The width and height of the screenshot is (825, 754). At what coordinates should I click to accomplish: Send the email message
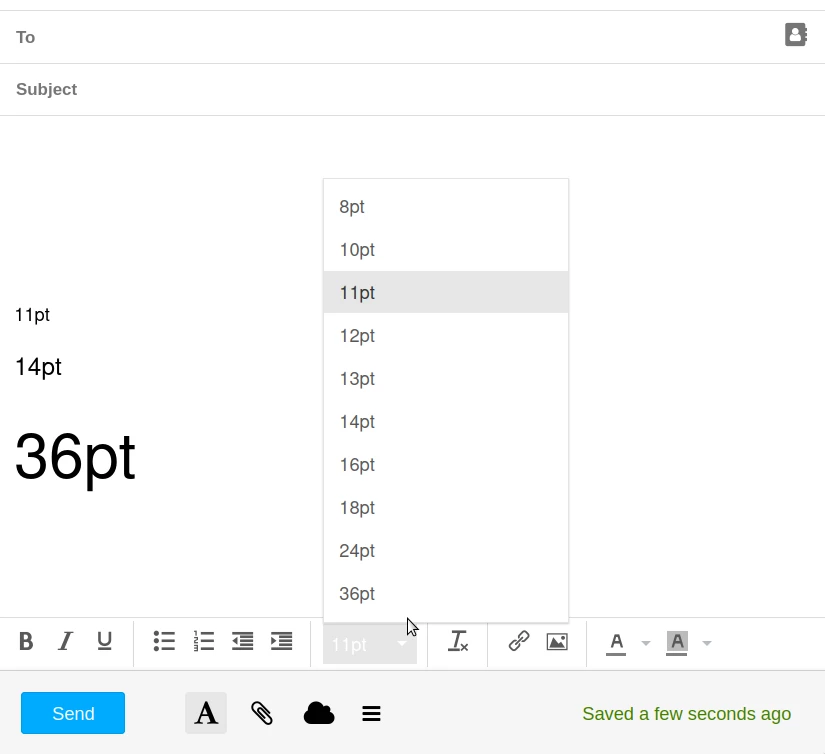click(73, 713)
